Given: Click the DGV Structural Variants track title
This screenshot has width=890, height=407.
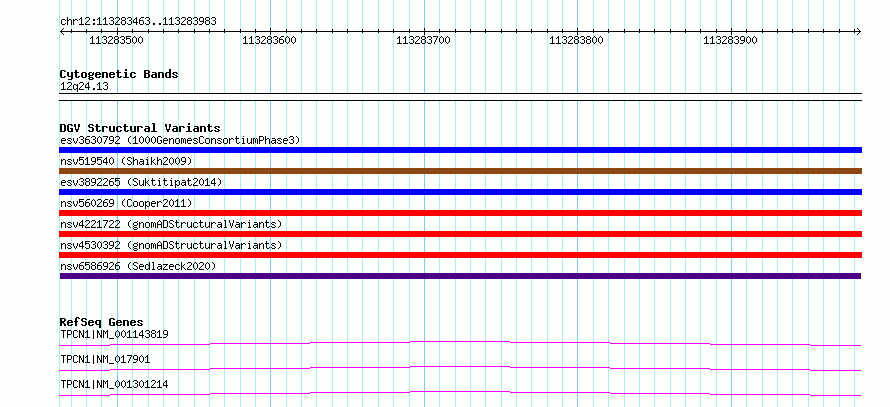Looking at the screenshot, I should (x=140, y=128).
